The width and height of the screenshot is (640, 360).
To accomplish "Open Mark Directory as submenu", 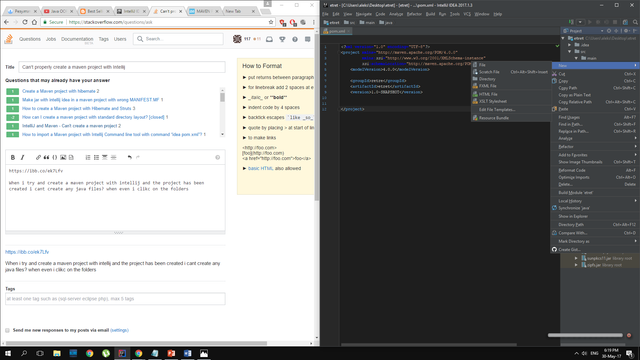I will tap(594, 241).
